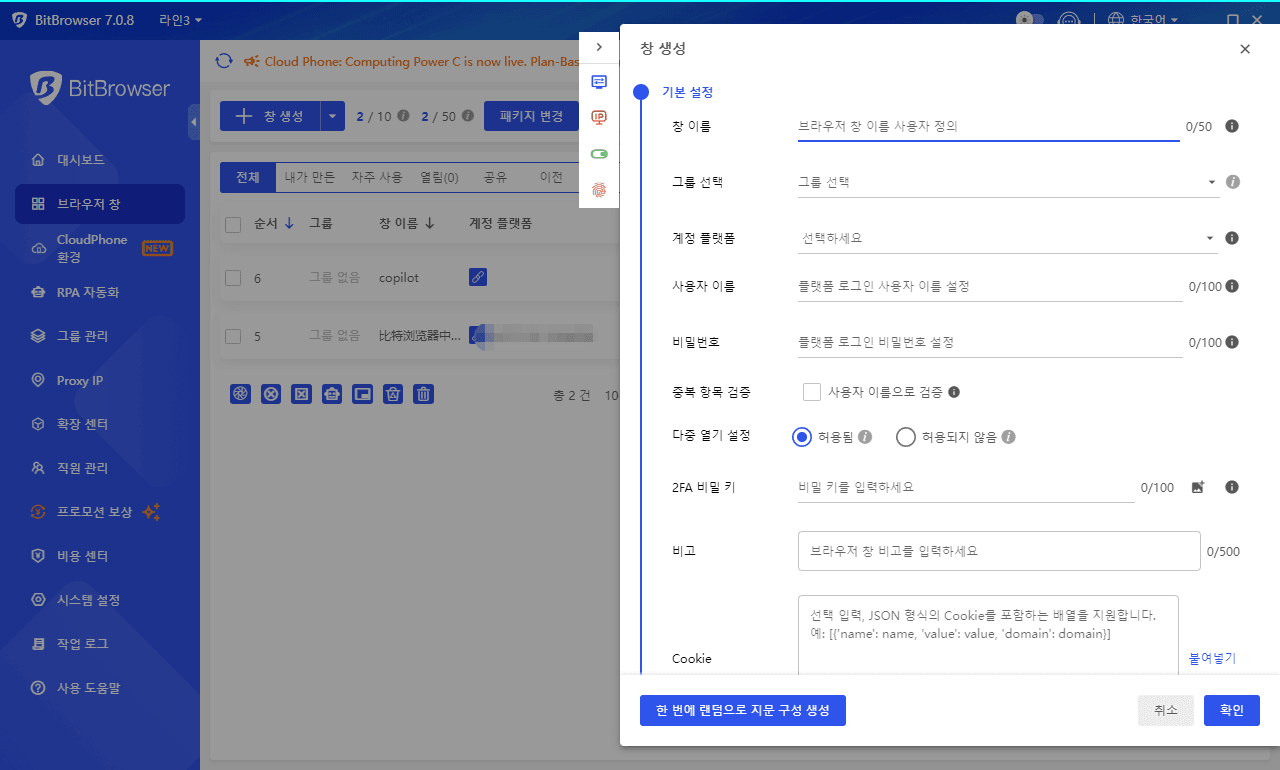Select the 허용되지 않음 radio option
The width and height of the screenshot is (1280, 770).
(x=906, y=437)
